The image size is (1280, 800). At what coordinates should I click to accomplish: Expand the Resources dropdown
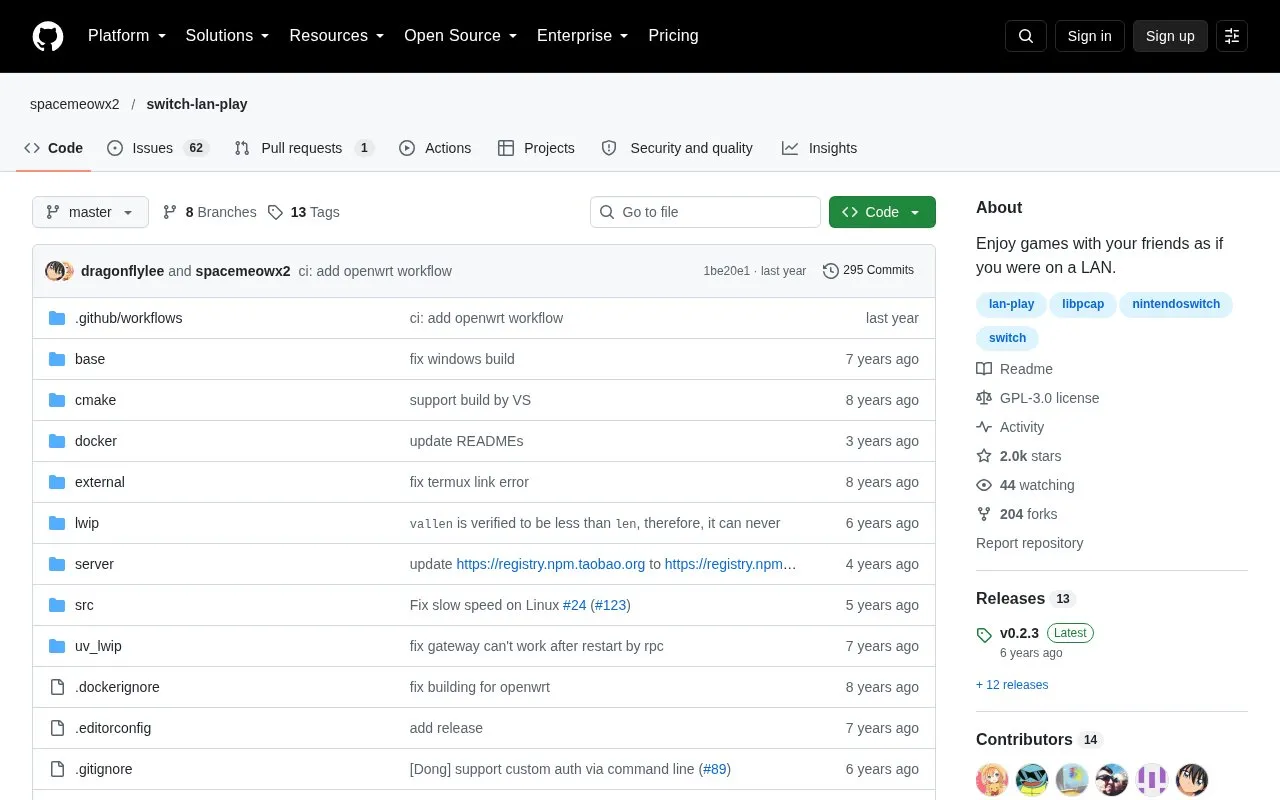(337, 36)
